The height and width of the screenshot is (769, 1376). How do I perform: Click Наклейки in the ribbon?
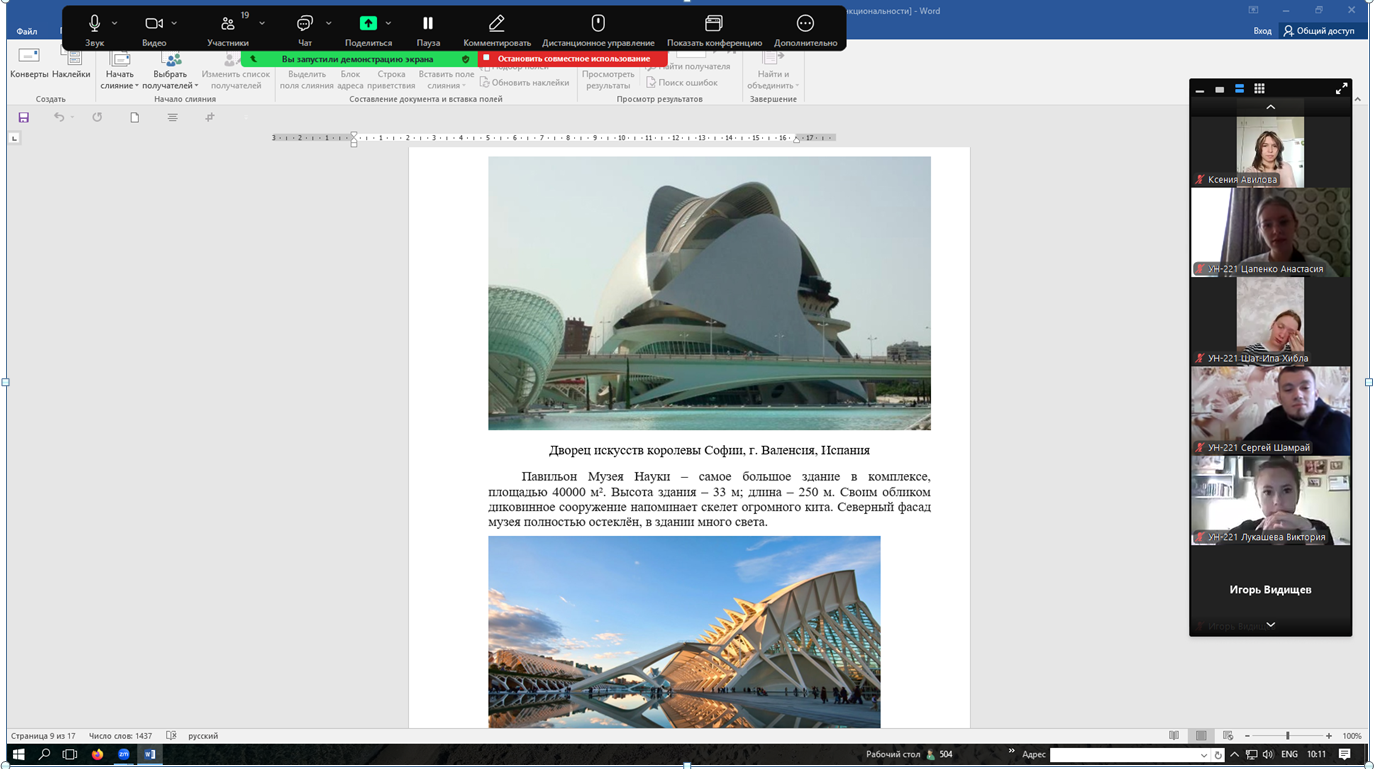pos(71,64)
